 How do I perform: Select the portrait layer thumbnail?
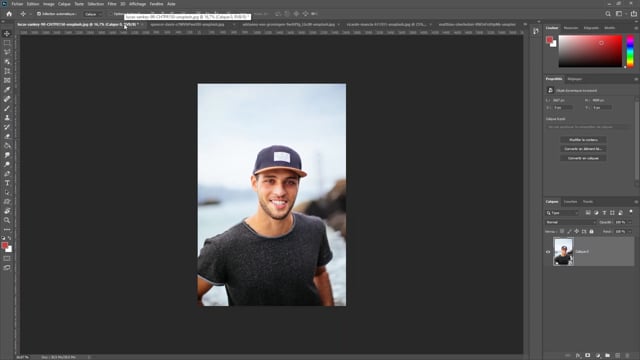(x=563, y=252)
